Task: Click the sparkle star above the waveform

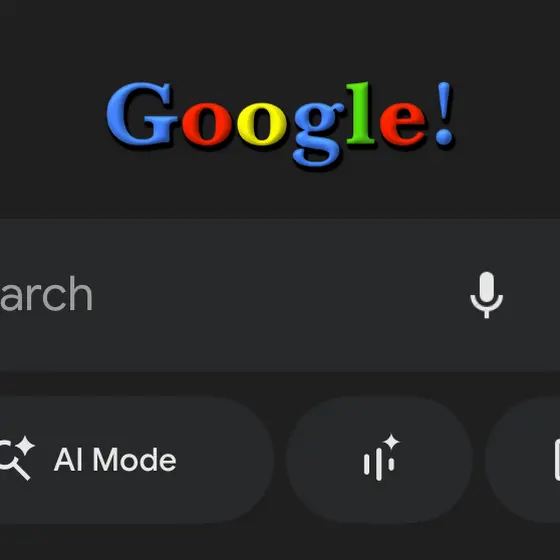Action: pos(392,441)
